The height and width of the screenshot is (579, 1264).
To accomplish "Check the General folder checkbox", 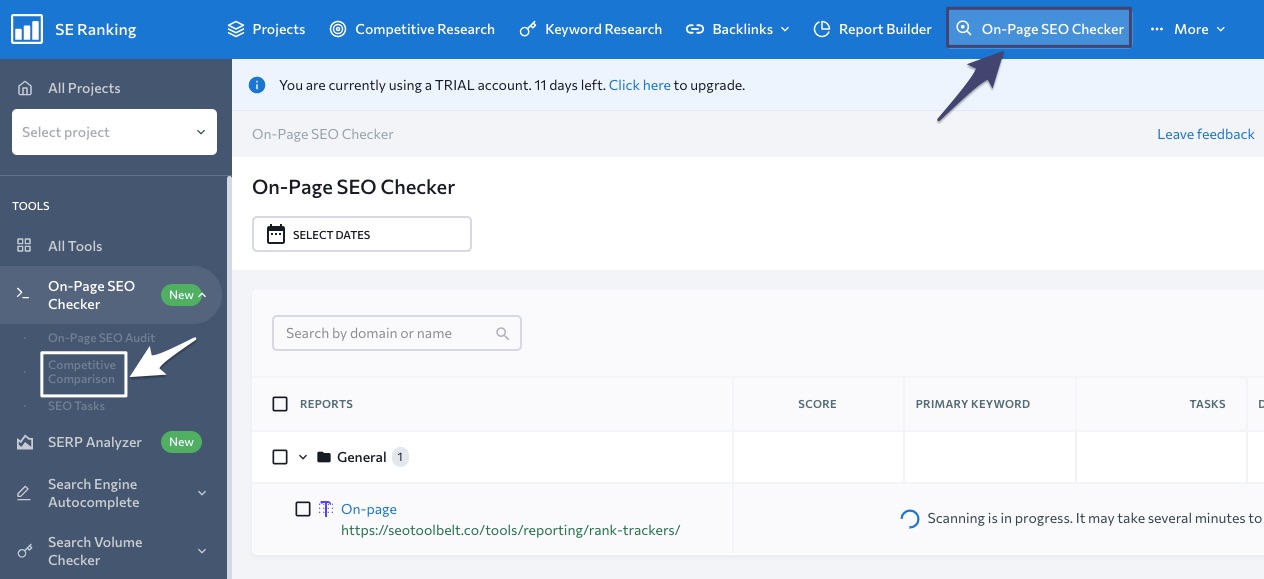I will [x=280, y=457].
